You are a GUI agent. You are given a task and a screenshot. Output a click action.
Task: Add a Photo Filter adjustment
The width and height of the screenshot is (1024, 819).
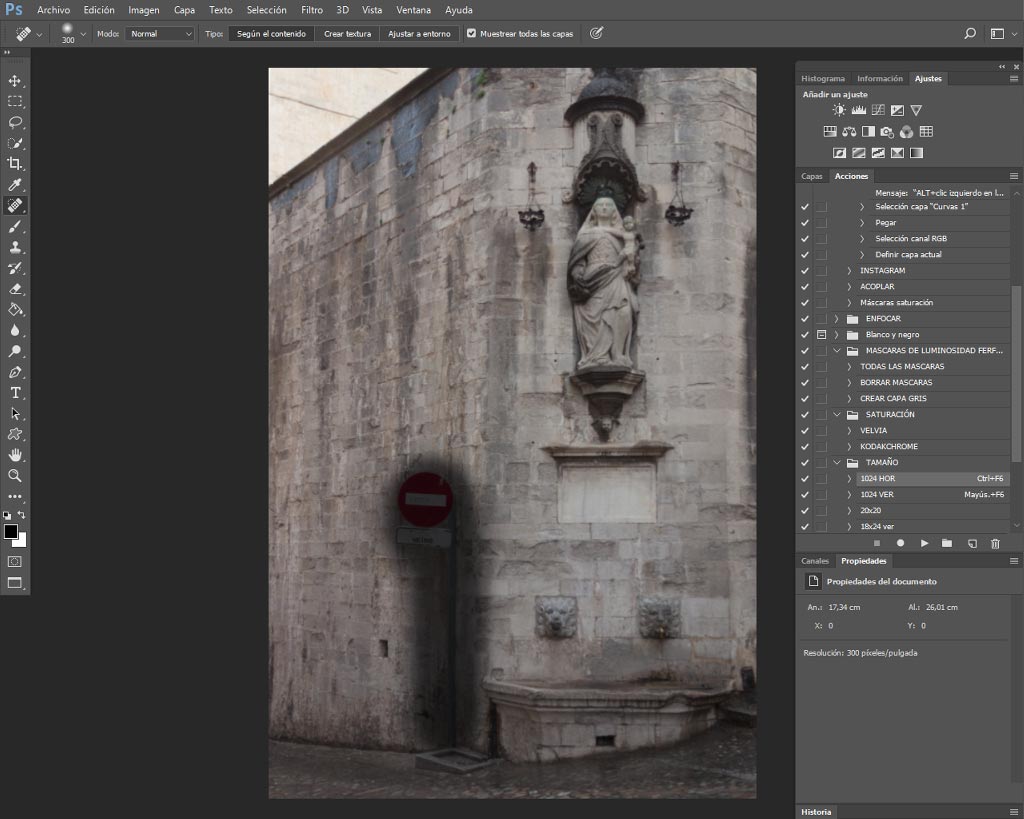coord(886,132)
